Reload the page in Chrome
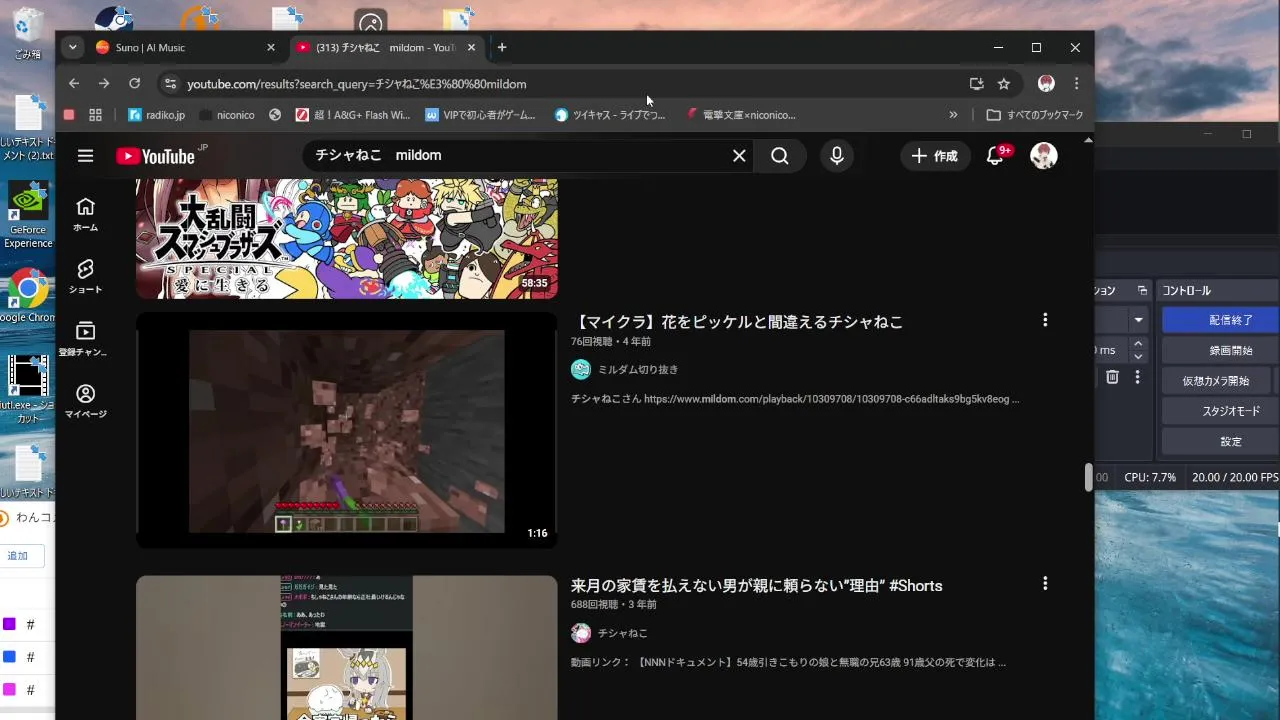The width and height of the screenshot is (1280, 720). 135,84
